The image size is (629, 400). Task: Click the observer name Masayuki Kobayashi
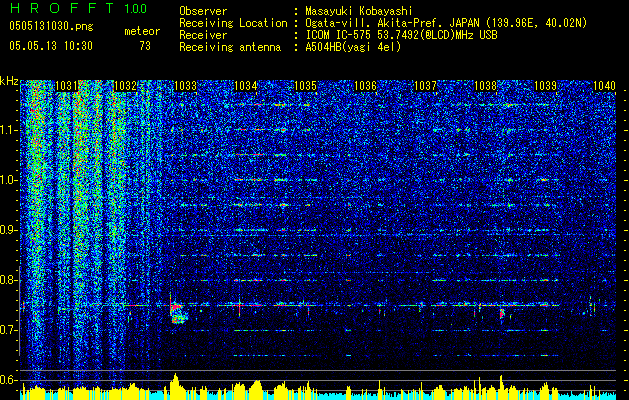pyautogui.click(x=359, y=11)
